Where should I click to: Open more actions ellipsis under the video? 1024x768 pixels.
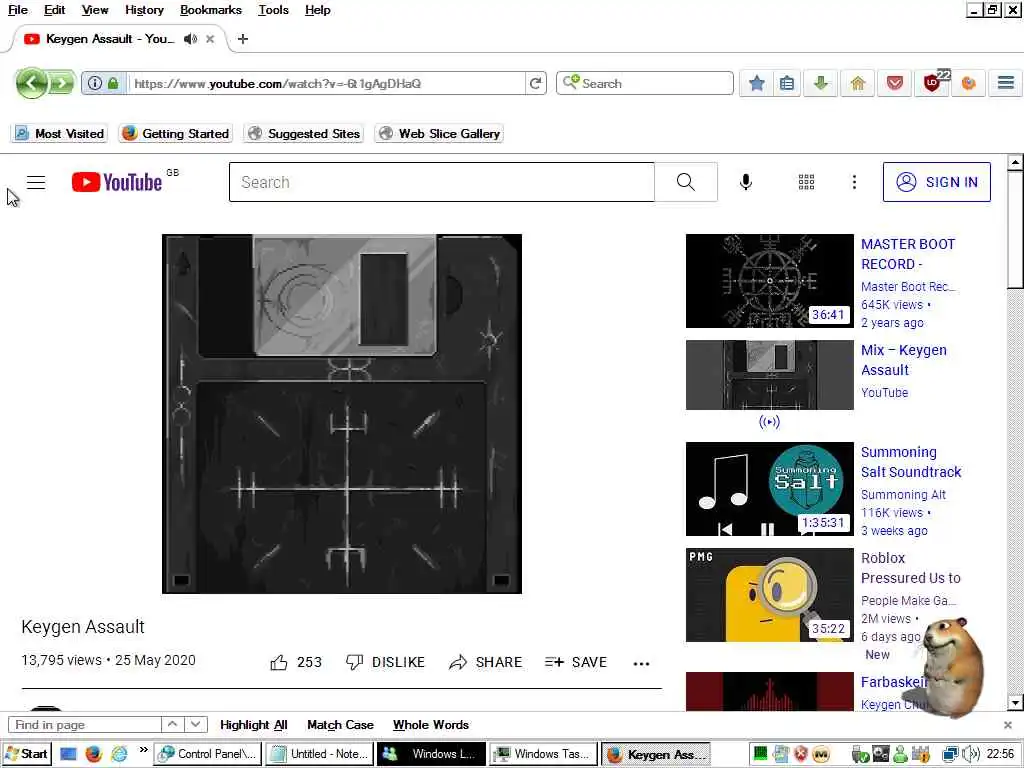pyautogui.click(x=641, y=664)
